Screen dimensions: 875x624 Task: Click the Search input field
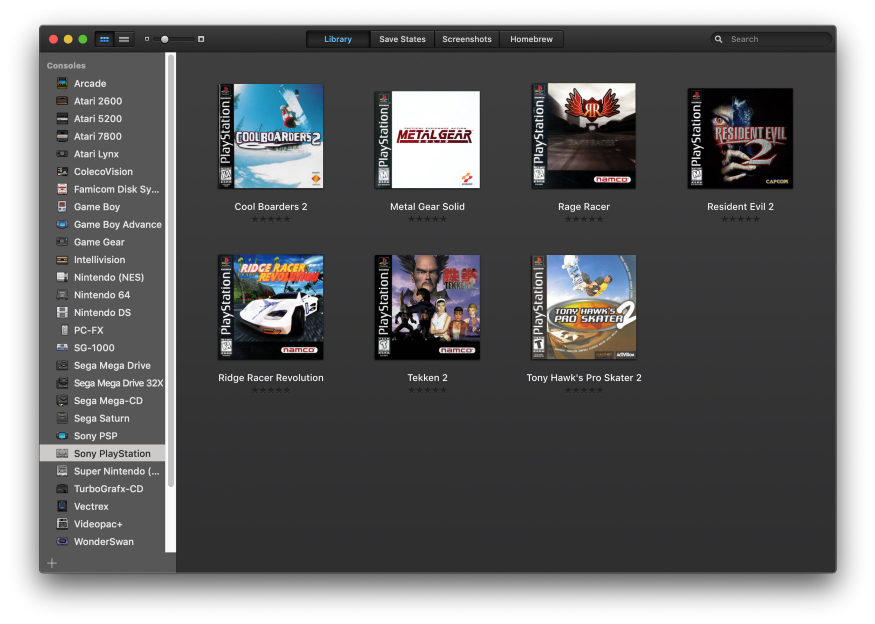(x=771, y=39)
